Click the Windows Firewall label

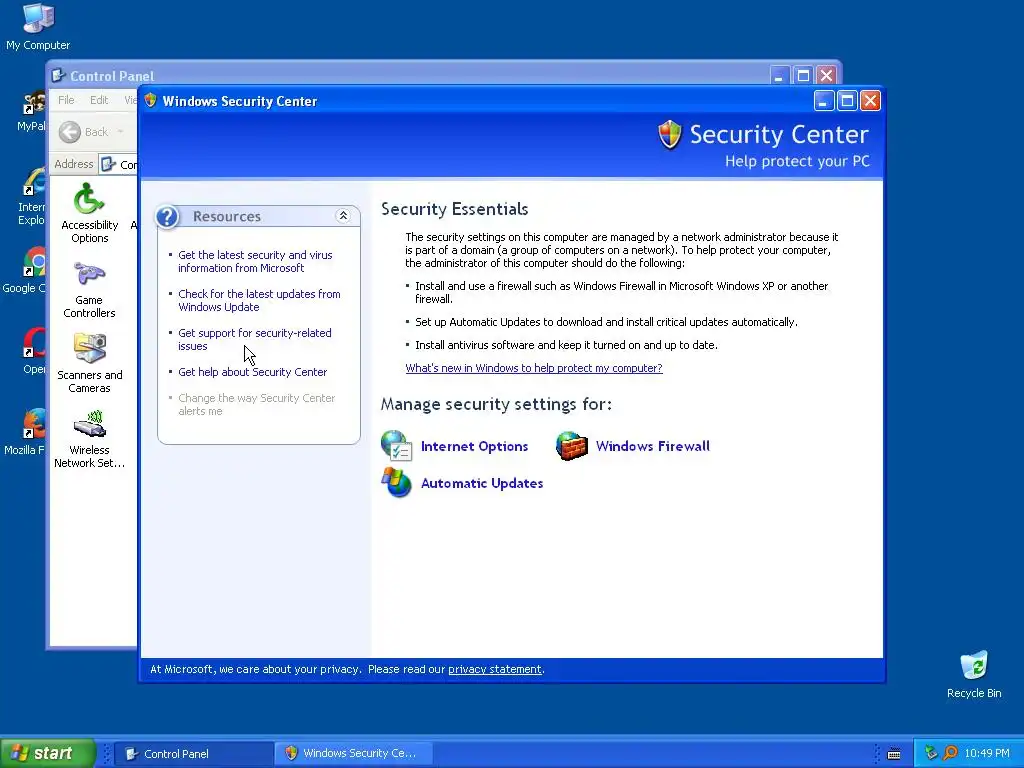[x=652, y=446]
